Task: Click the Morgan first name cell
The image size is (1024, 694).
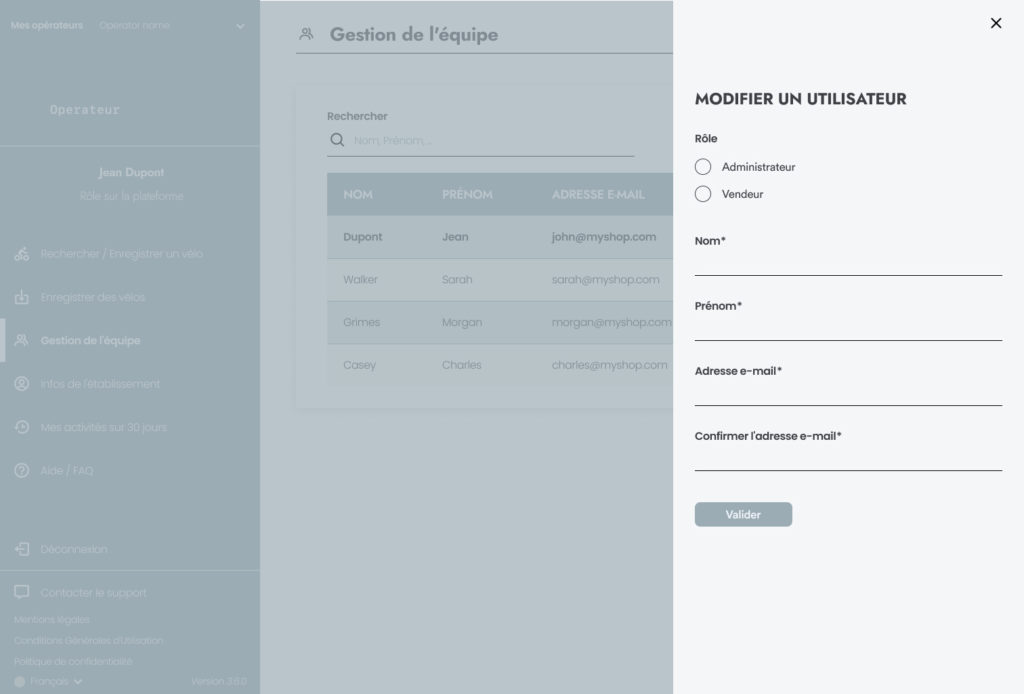Action: (x=462, y=323)
